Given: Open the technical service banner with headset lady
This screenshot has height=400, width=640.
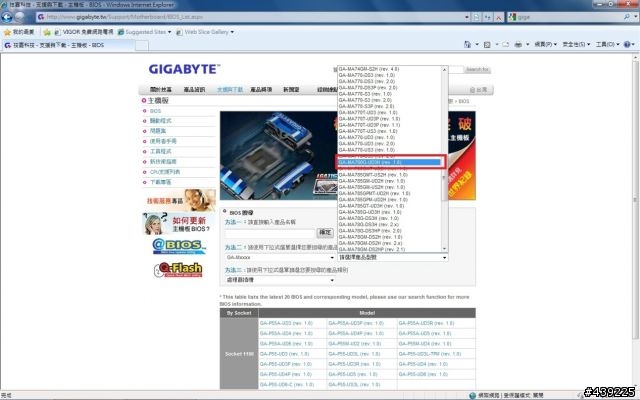Looking at the screenshot, I should point(180,200).
